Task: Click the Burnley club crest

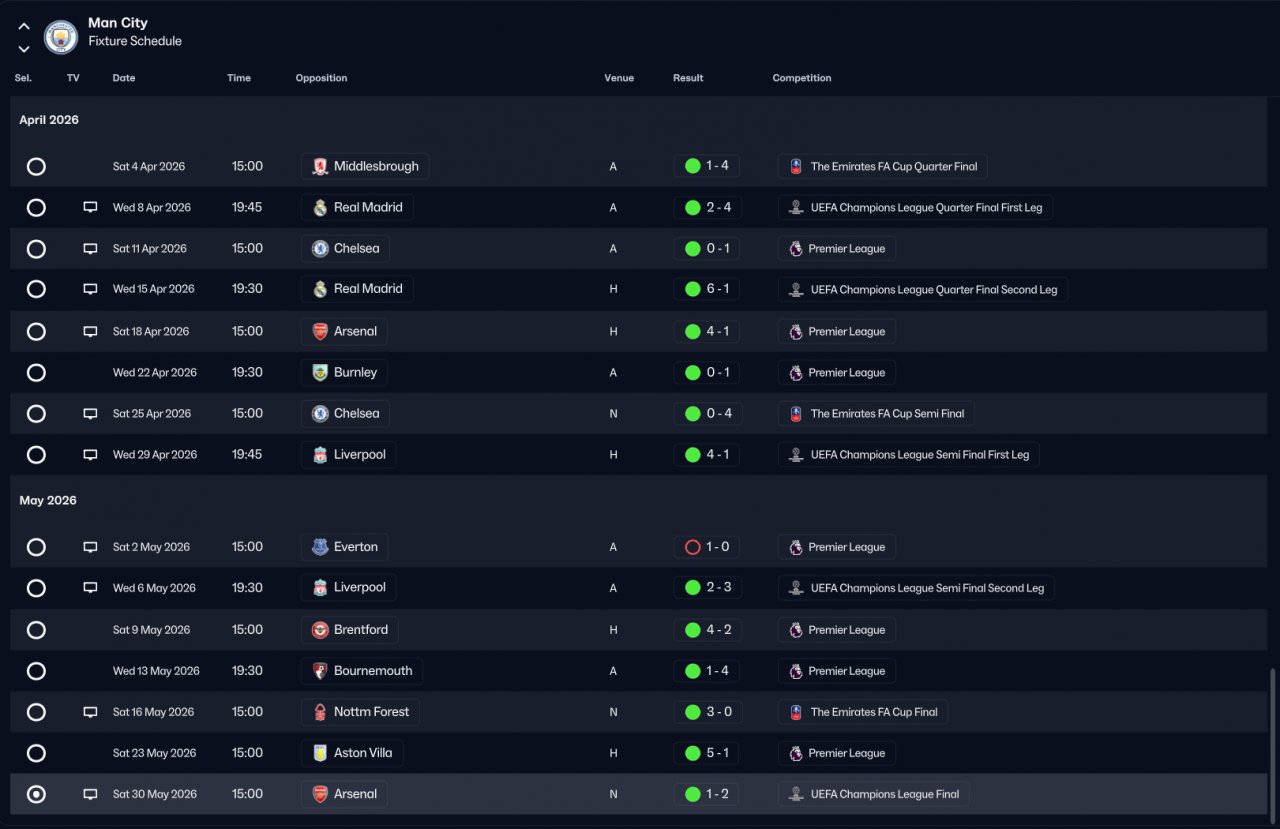Action: coord(320,373)
